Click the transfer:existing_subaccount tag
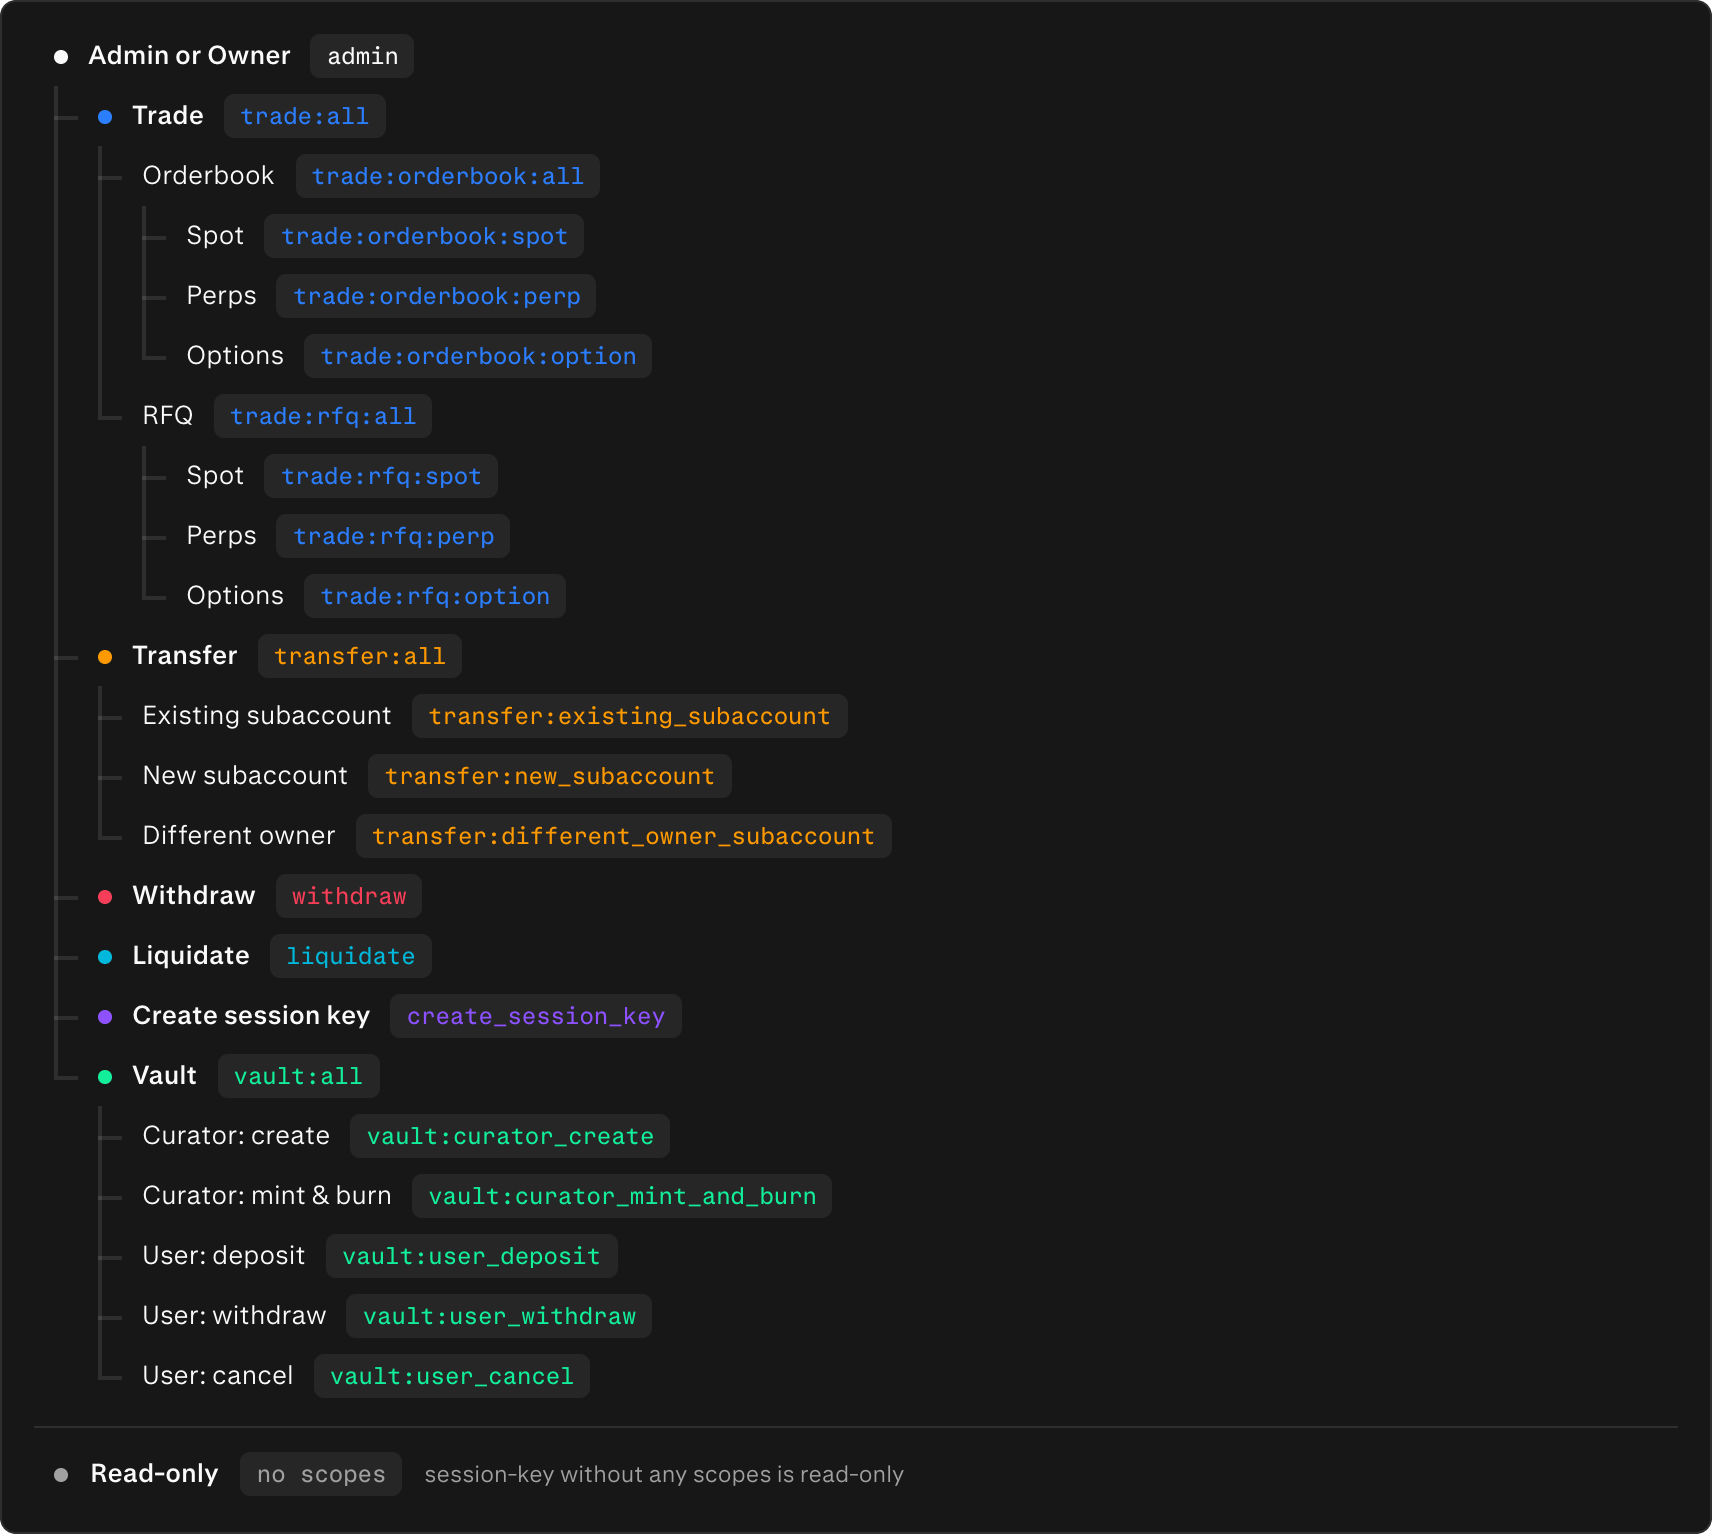This screenshot has height=1534, width=1712. point(630,716)
